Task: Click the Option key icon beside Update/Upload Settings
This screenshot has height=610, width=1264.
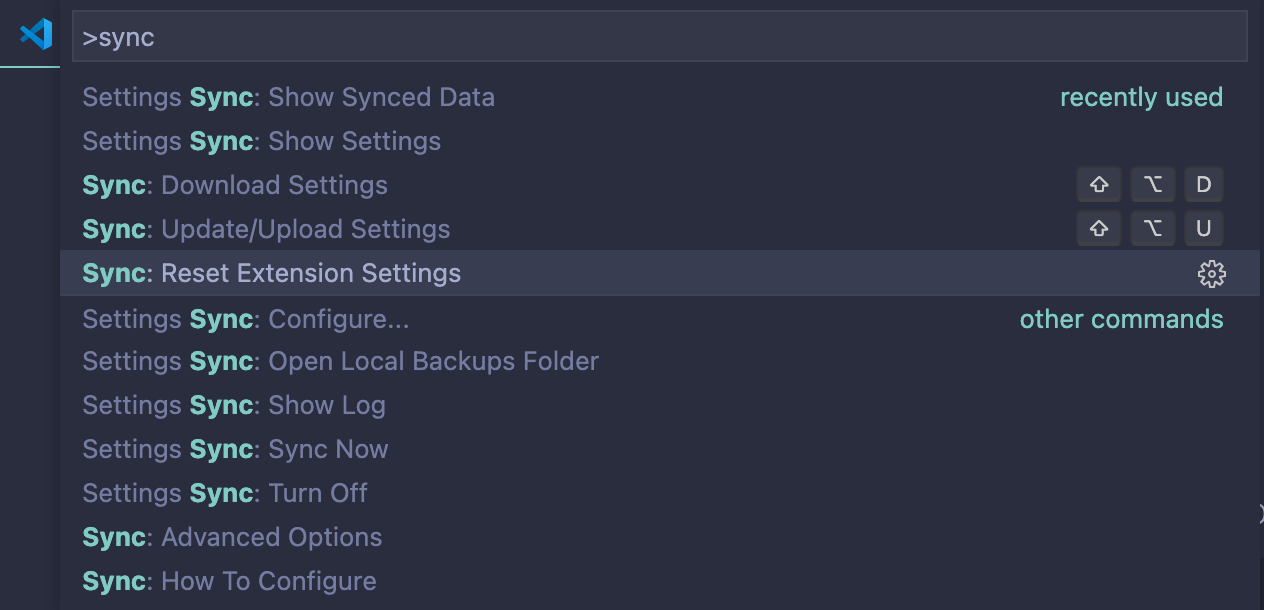Action: [x=1152, y=229]
